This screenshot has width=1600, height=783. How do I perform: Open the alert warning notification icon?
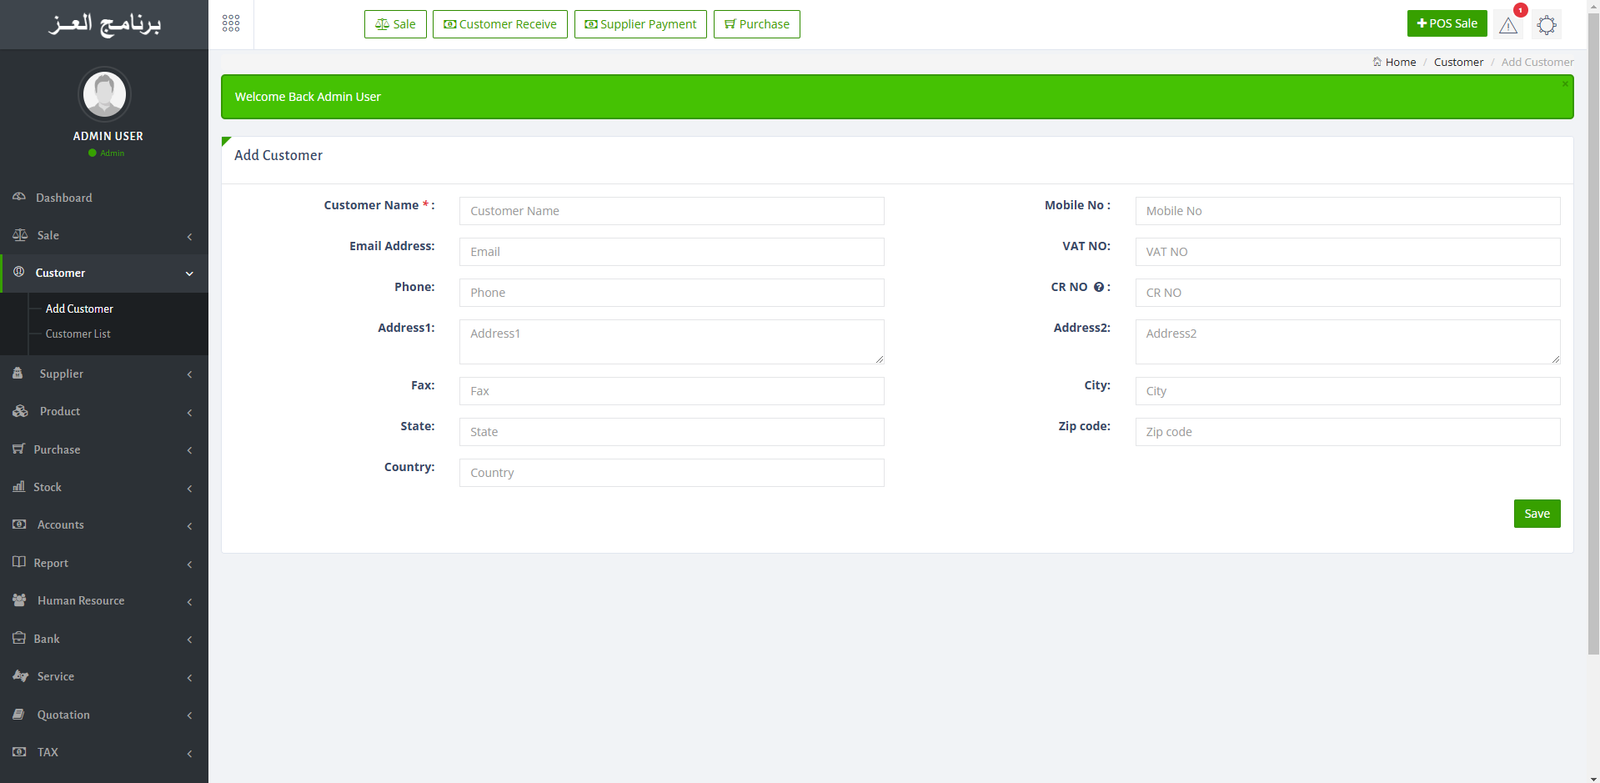pos(1508,25)
